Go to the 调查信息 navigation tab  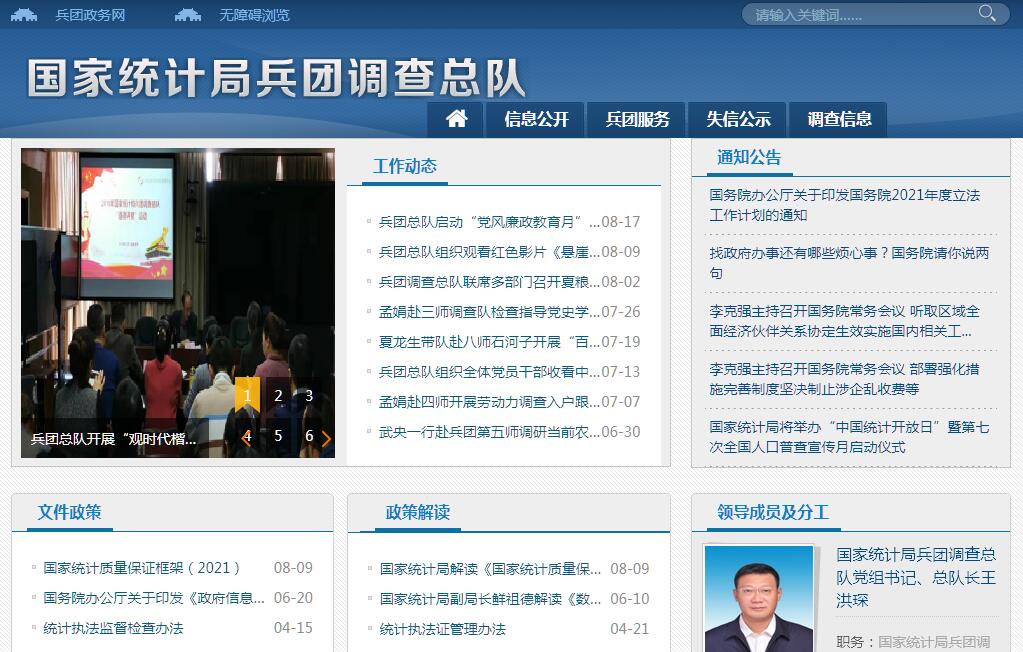(x=839, y=120)
